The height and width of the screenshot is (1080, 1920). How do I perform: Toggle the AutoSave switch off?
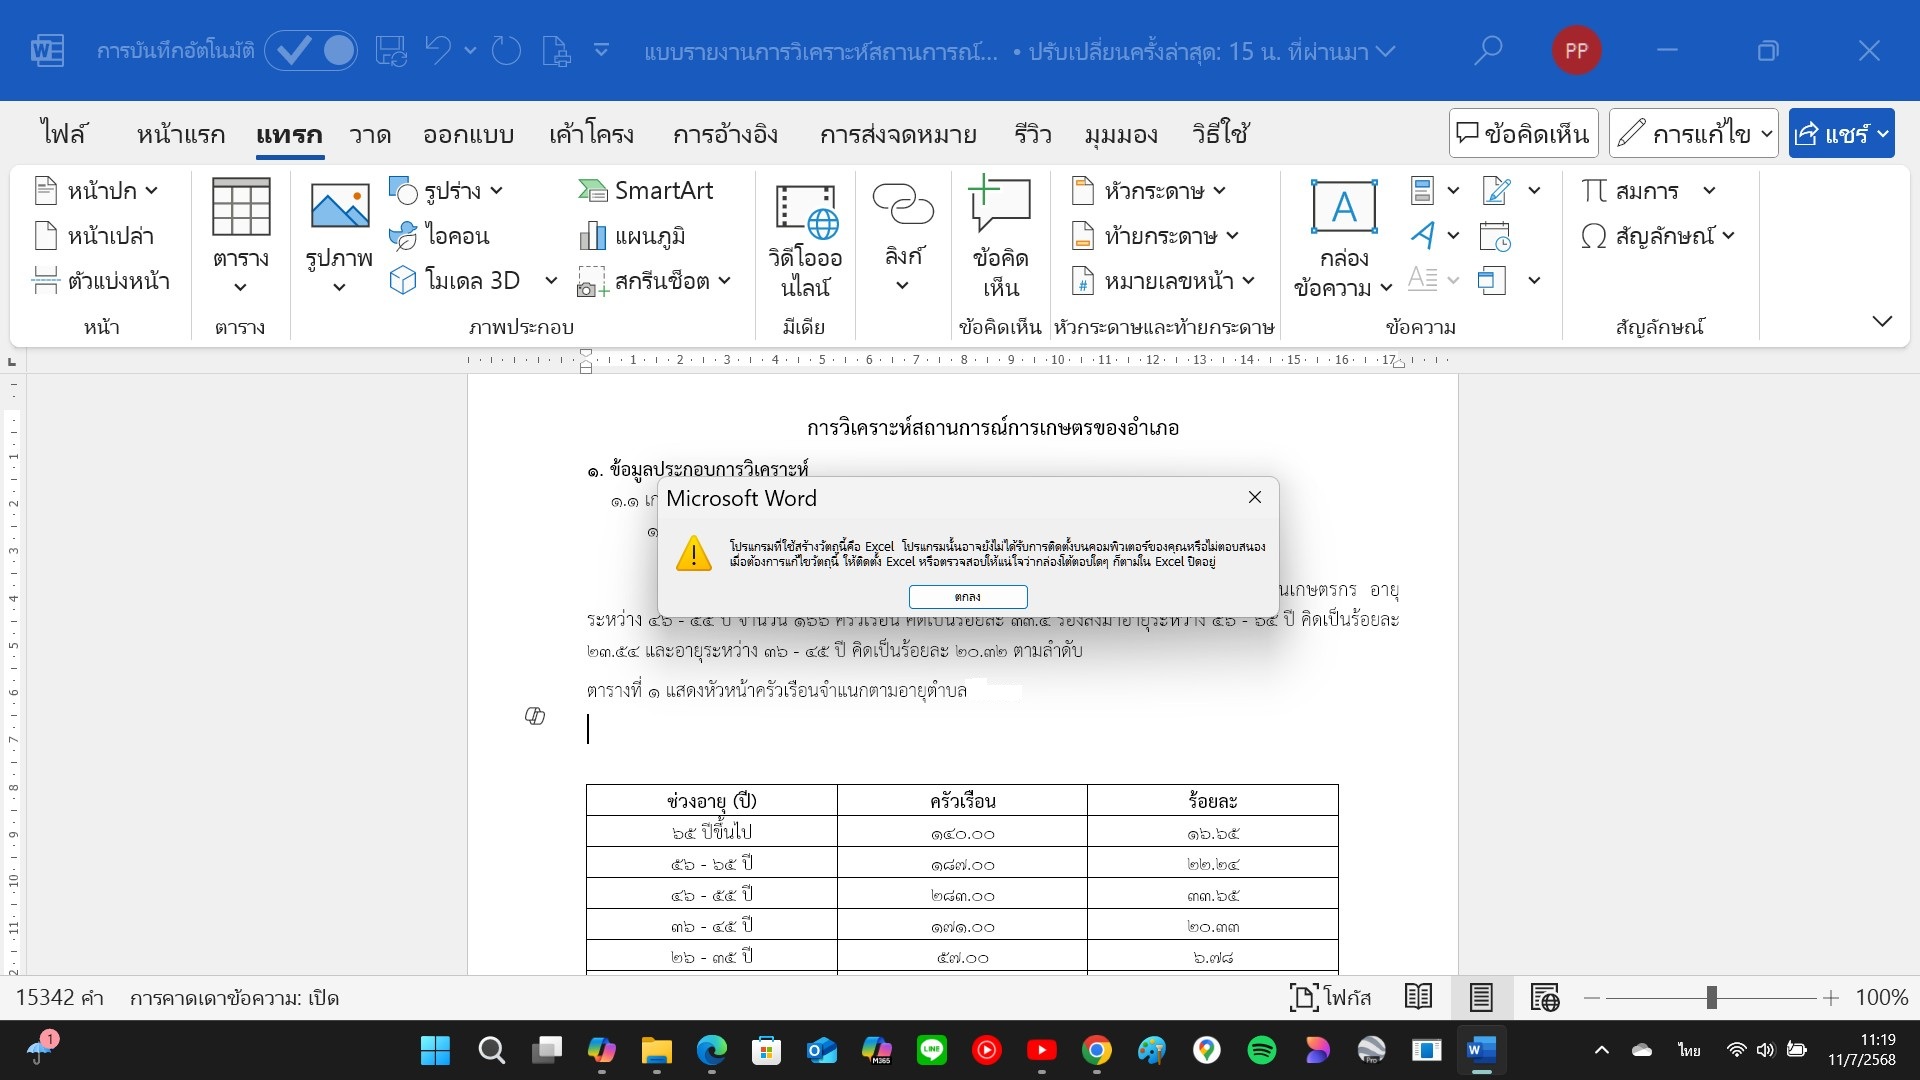click(x=312, y=50)
